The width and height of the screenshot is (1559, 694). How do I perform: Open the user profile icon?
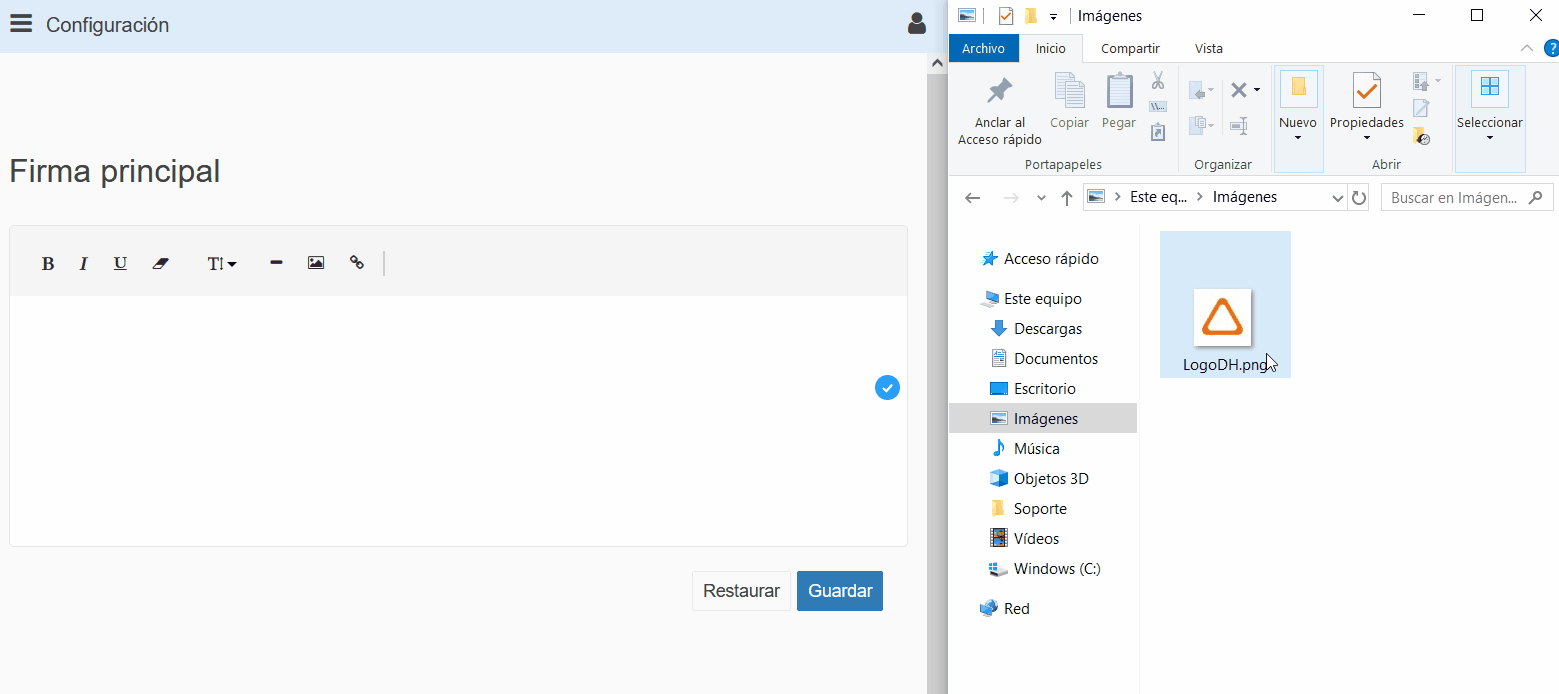[x=916, y=24]
